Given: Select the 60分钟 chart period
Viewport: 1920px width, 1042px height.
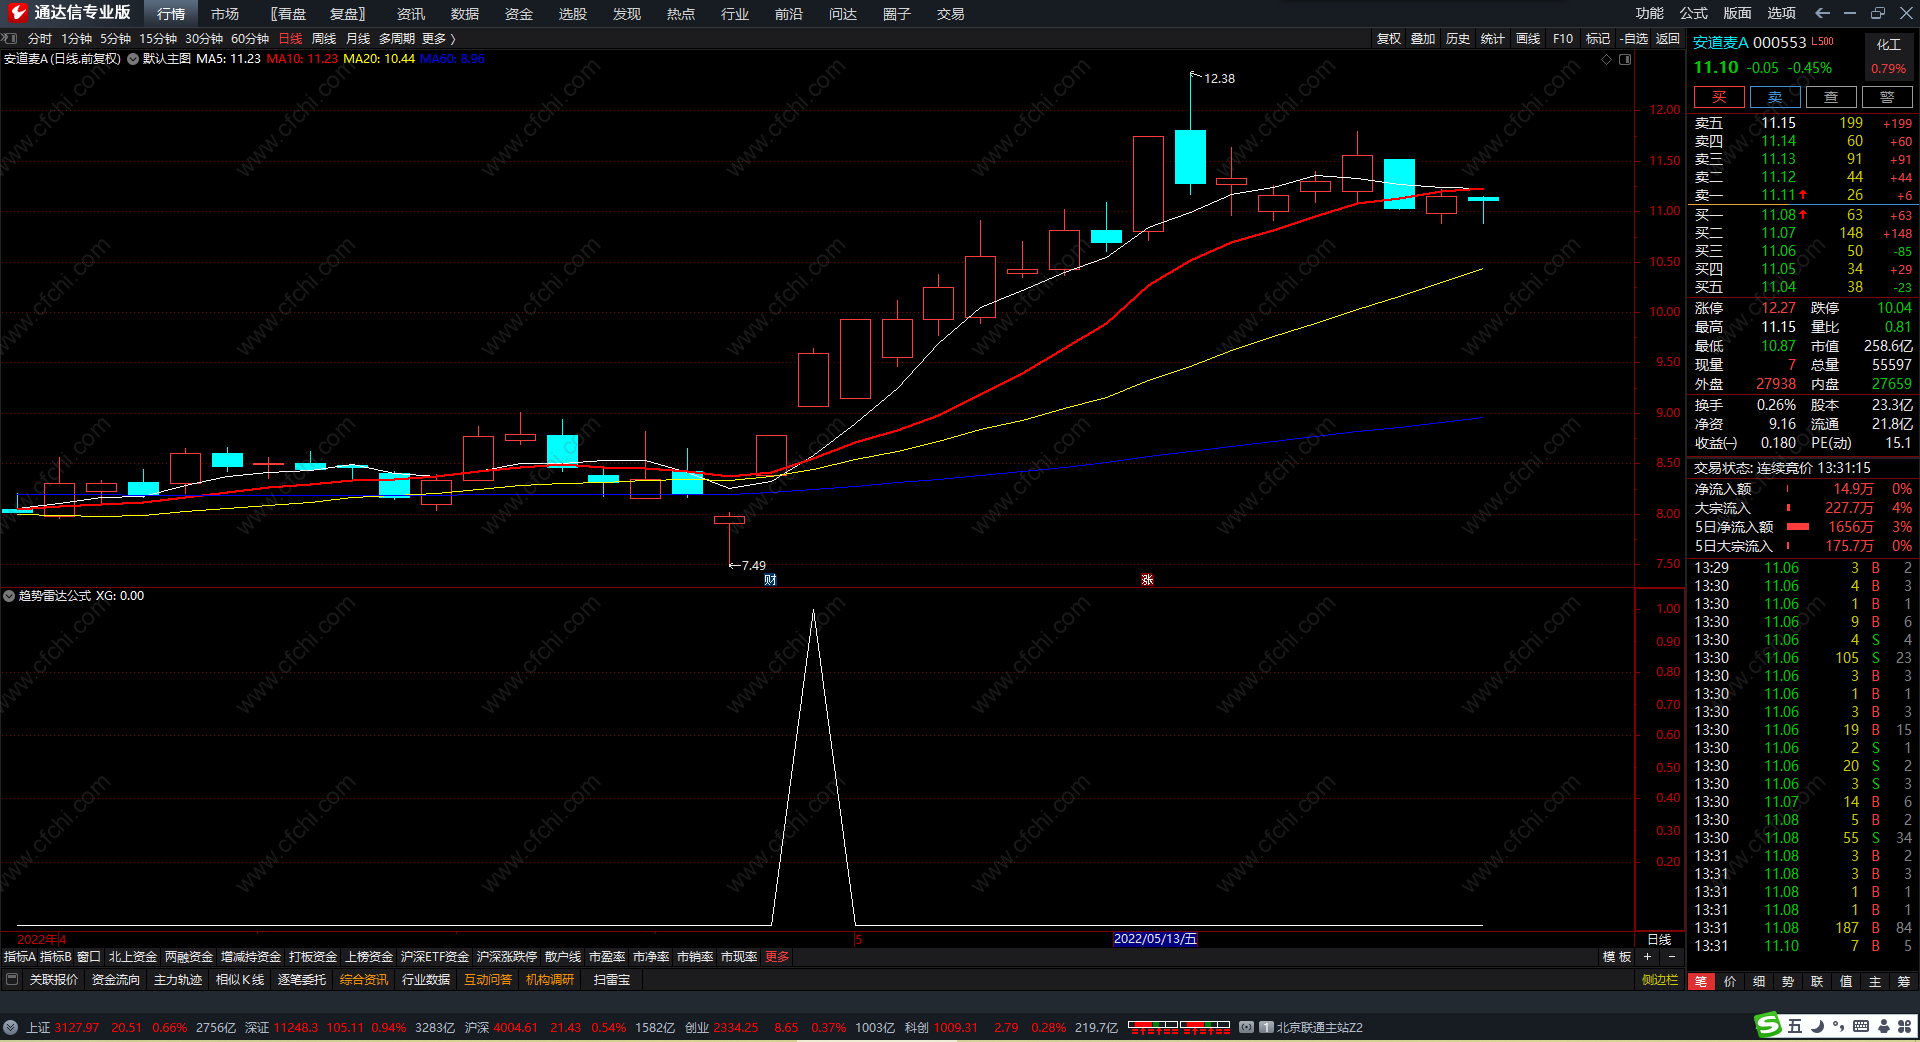Looking at the screenshot, I should coord(250,39).
